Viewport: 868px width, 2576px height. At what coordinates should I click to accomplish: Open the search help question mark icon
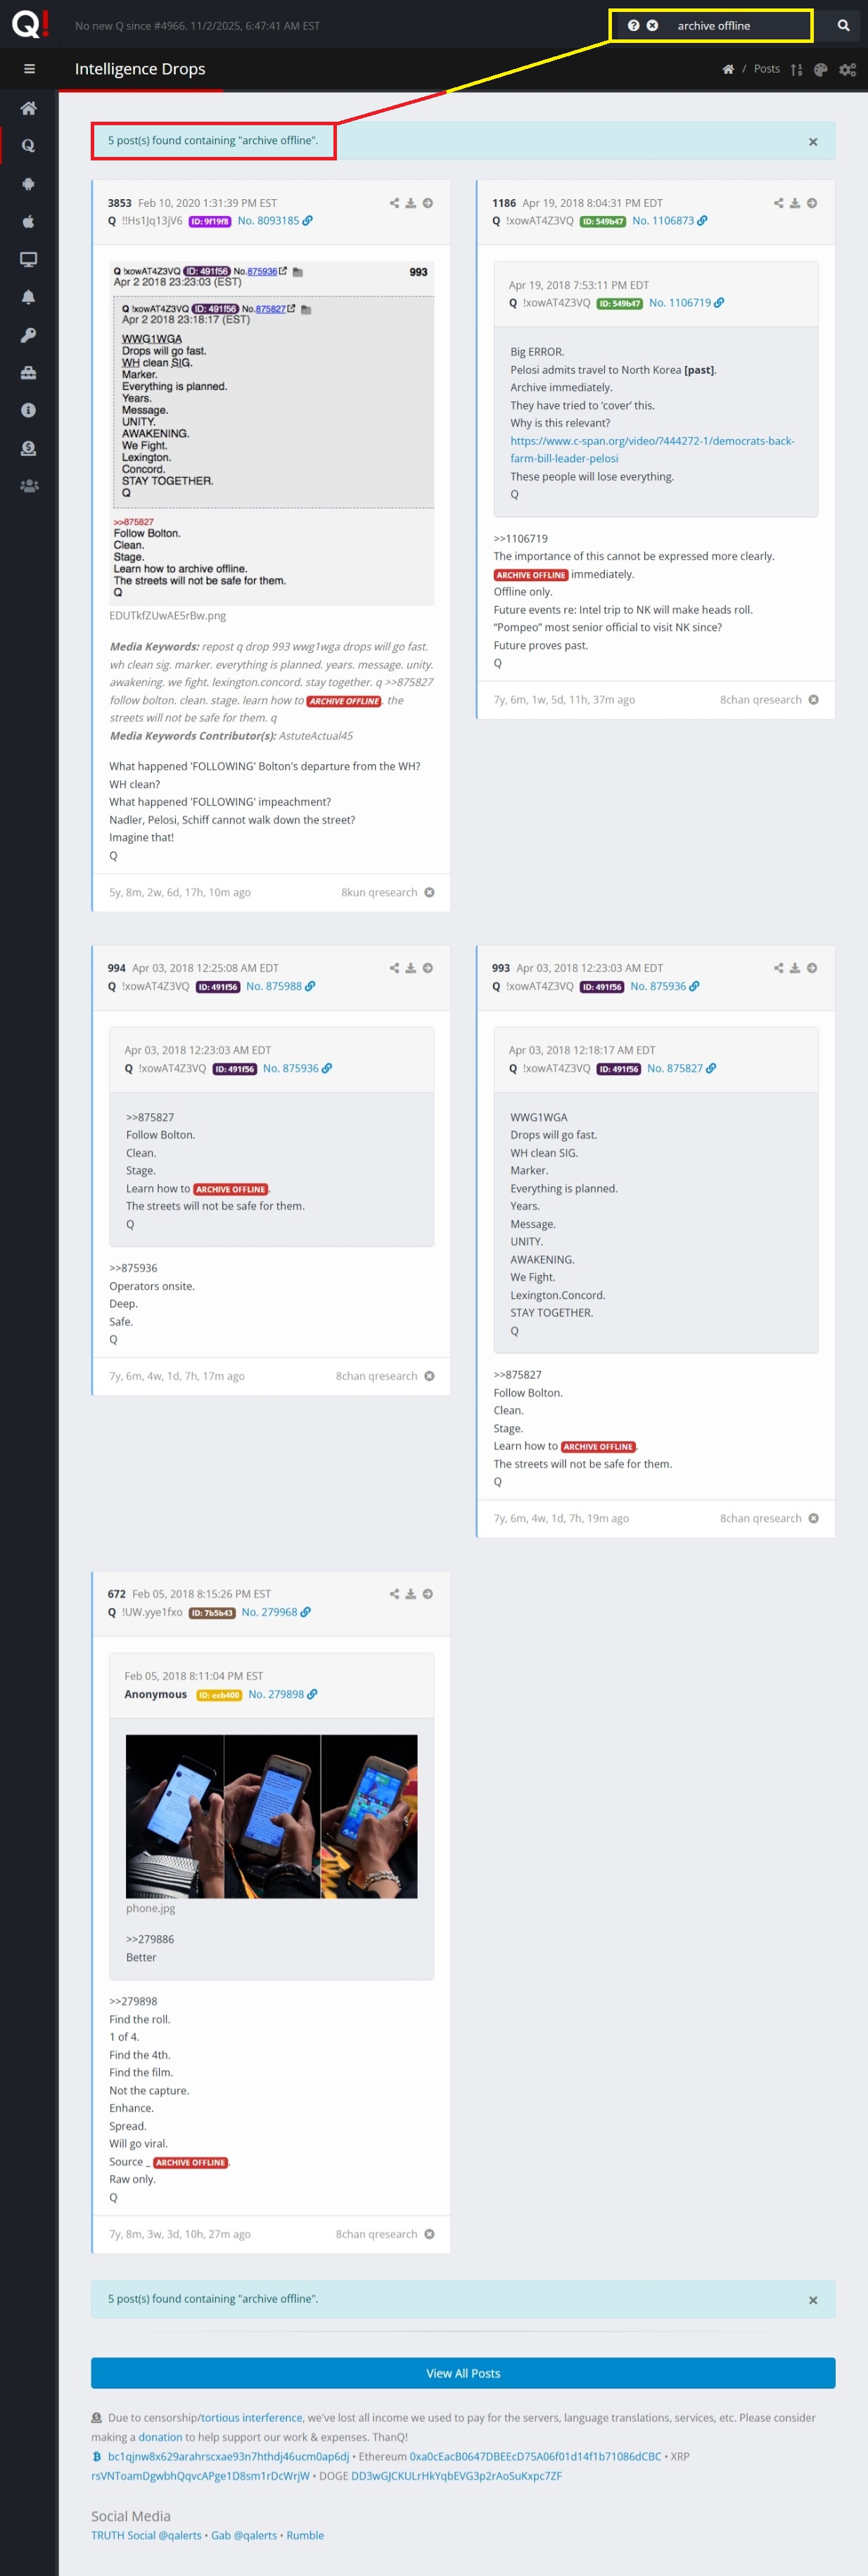coord(633,26)
